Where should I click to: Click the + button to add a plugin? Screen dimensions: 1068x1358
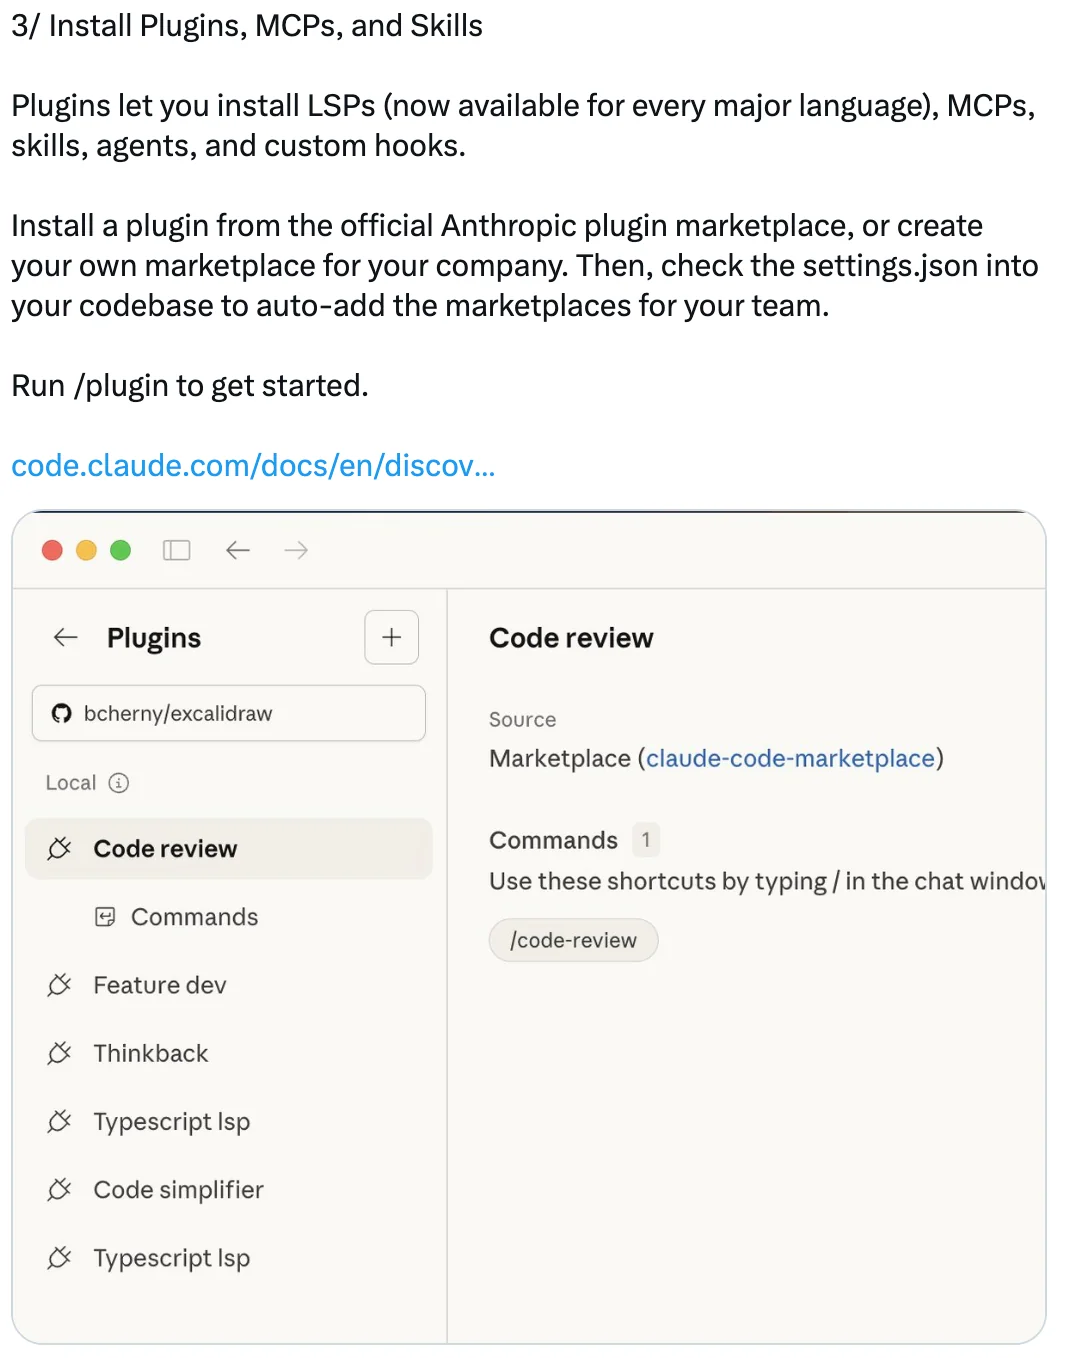391,637
